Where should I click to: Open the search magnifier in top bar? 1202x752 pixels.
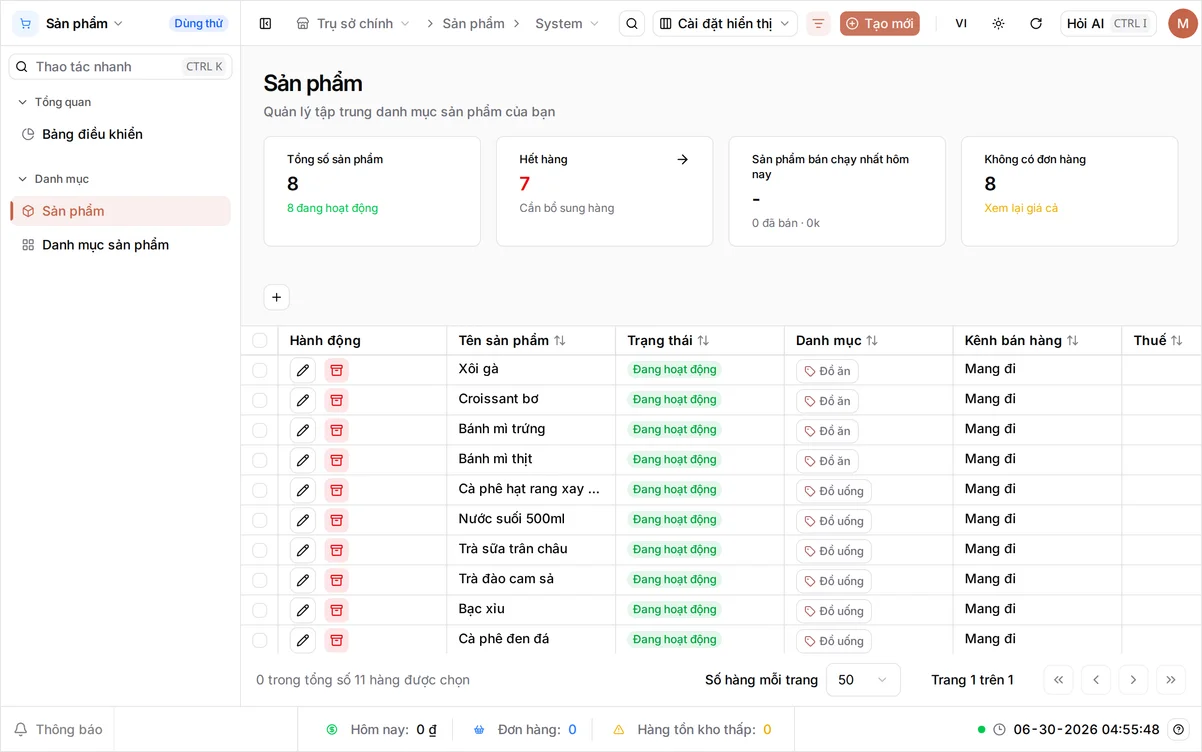pos(631,23)
